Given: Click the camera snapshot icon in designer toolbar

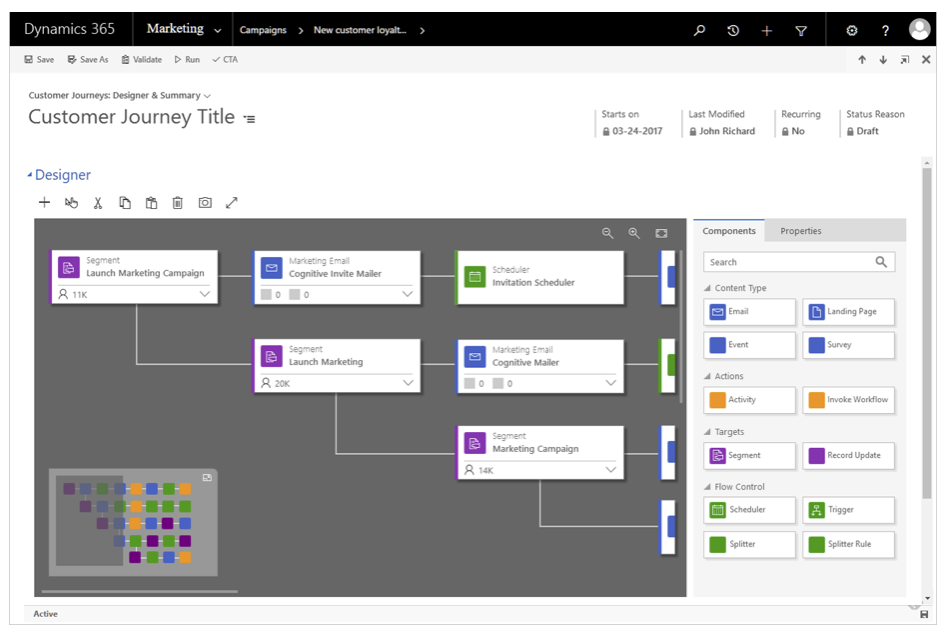Looking at the screenshot, I should (x=205, y=203).
